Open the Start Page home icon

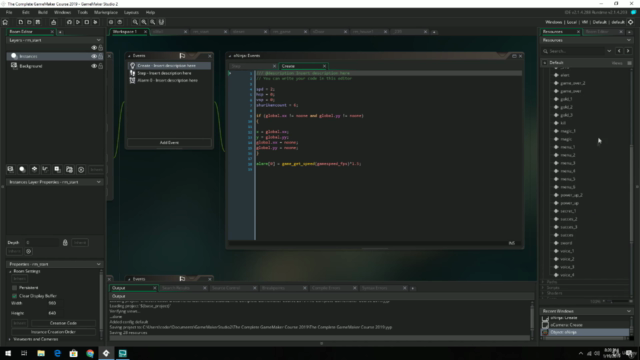click(5, 22)
